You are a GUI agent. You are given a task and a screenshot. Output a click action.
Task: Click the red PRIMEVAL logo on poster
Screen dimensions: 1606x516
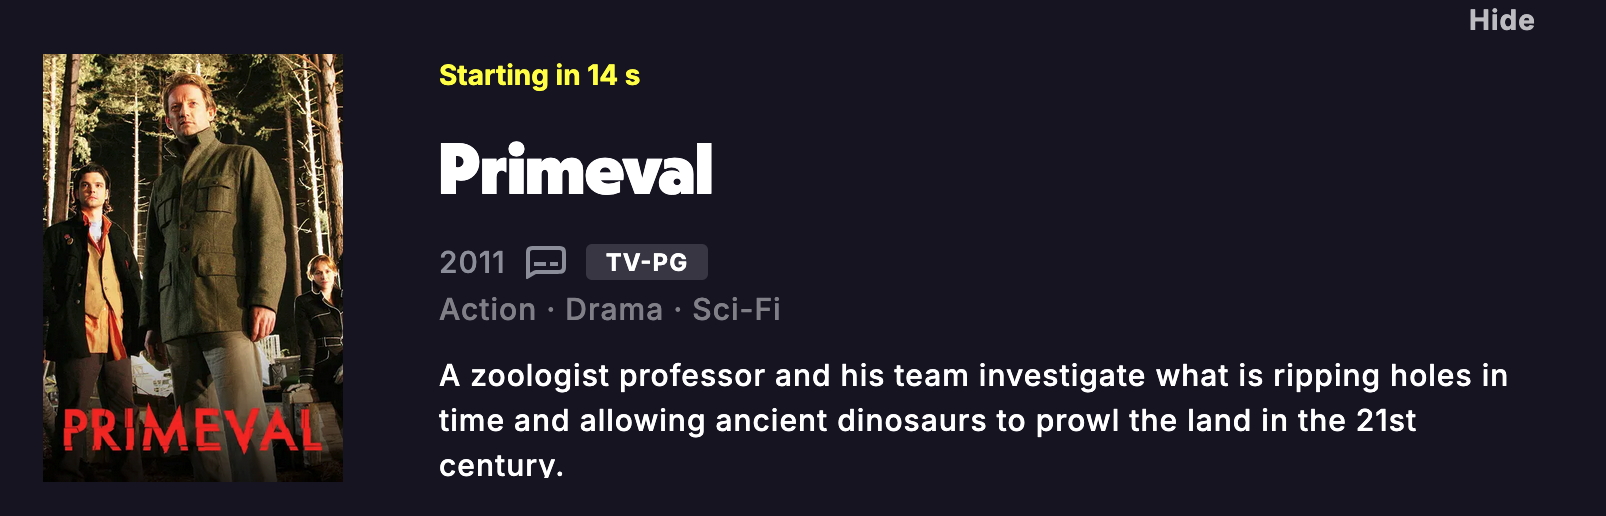(192, 432)
